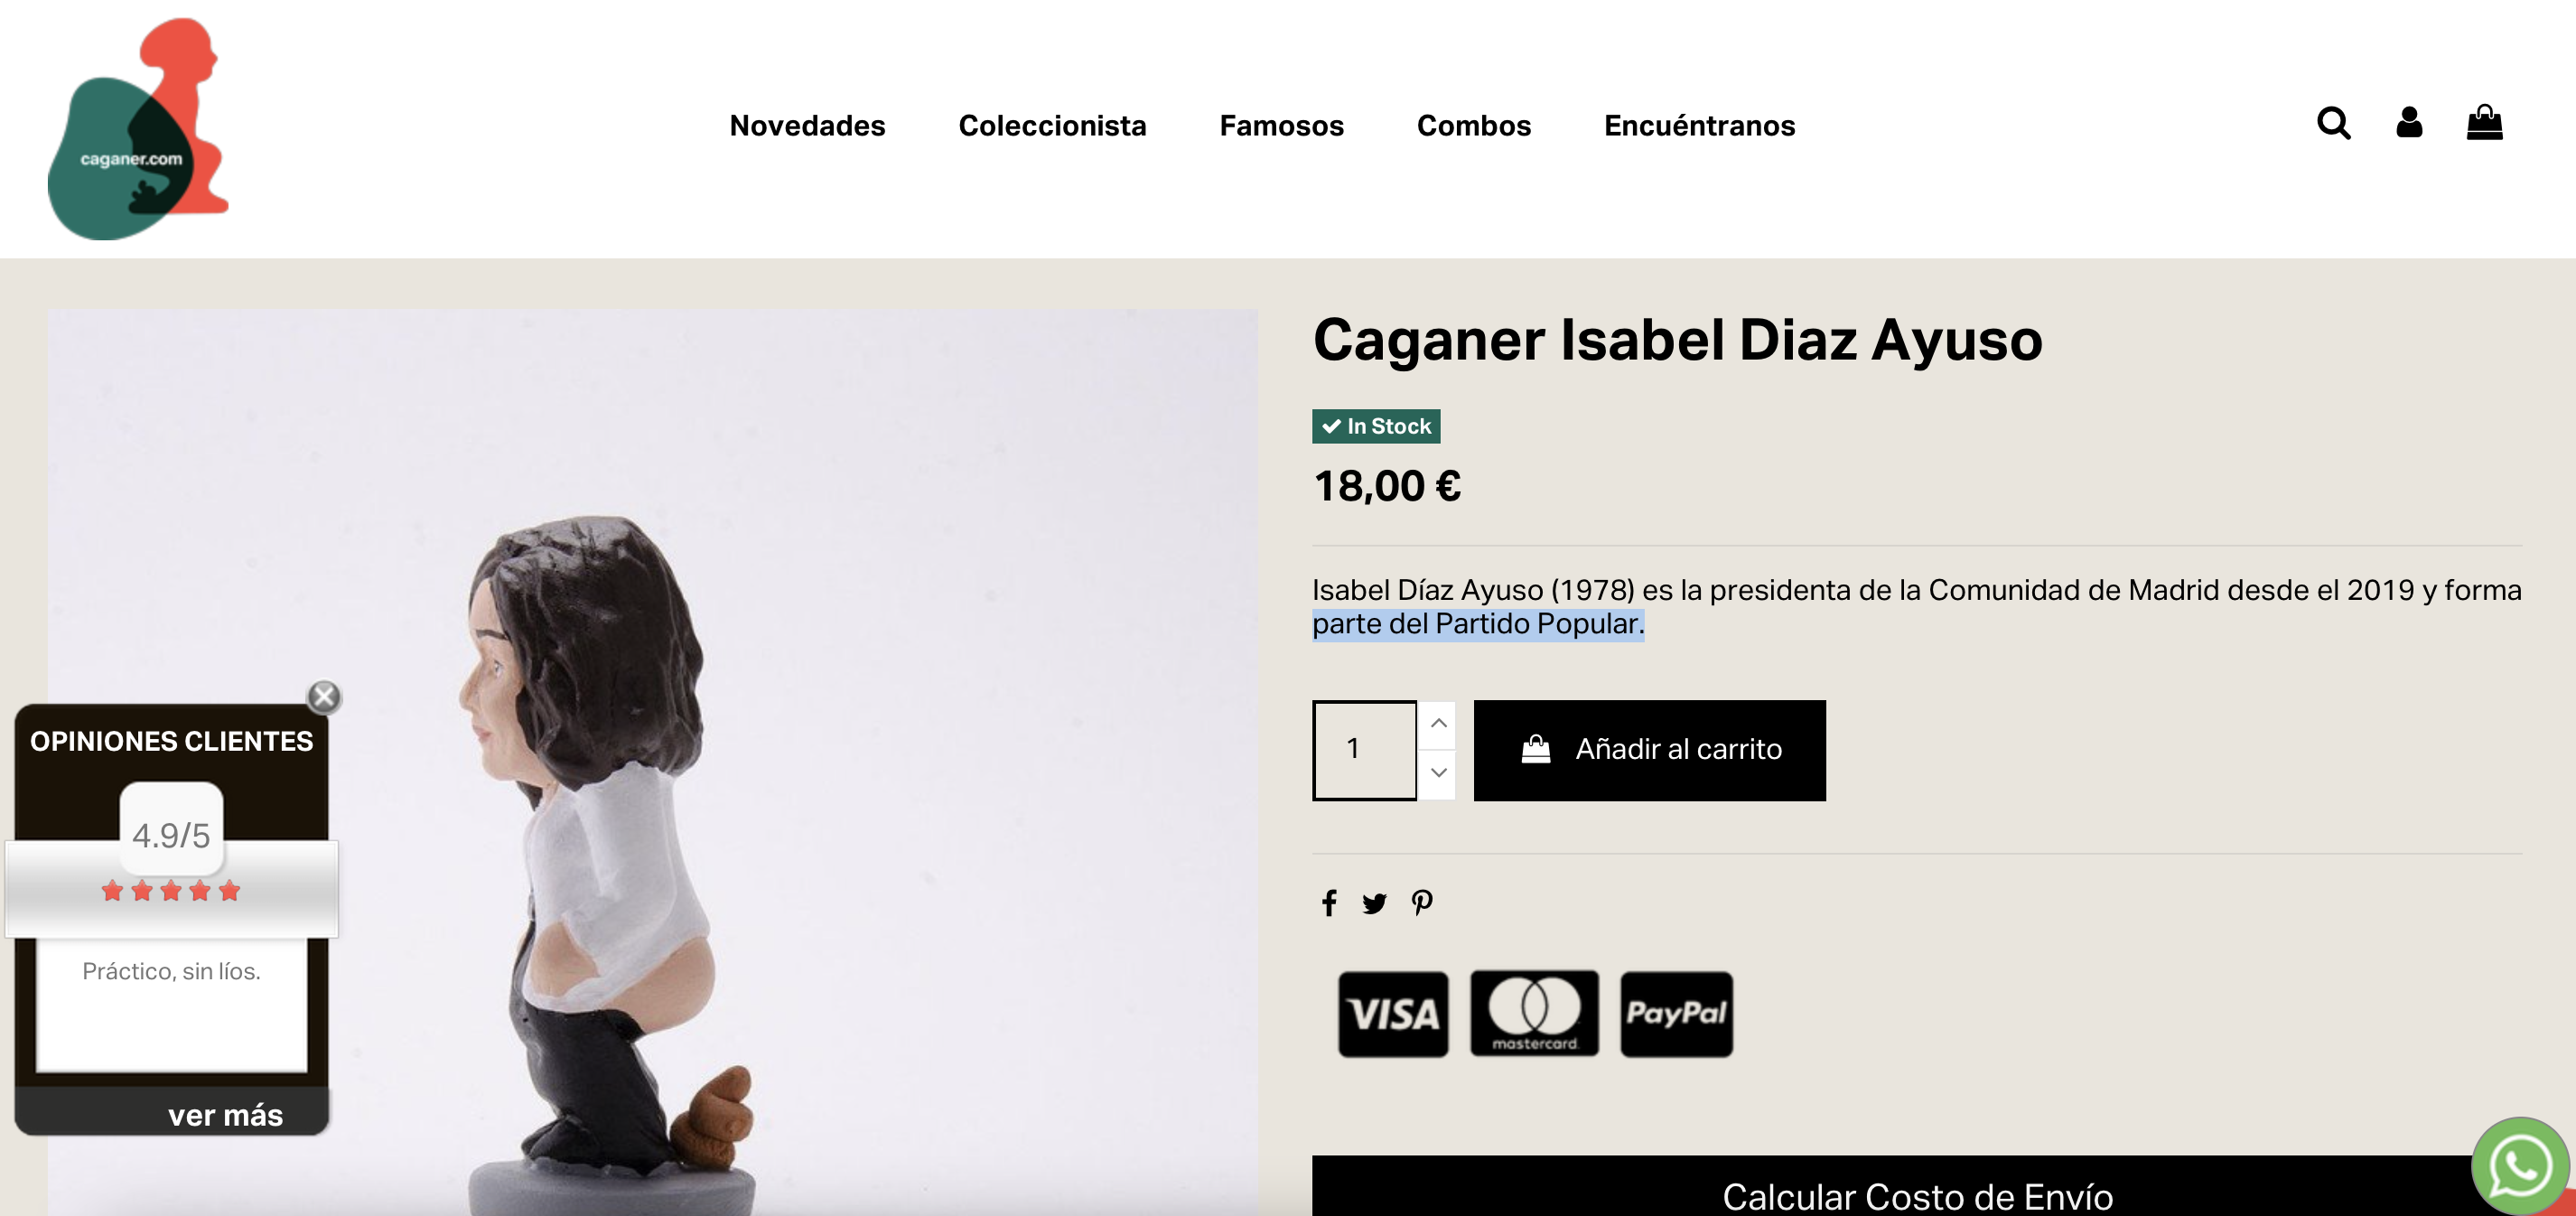This screenshot has width=2576, height=1216.
Task: Share product on Facebook
Action: (1328, 903)
